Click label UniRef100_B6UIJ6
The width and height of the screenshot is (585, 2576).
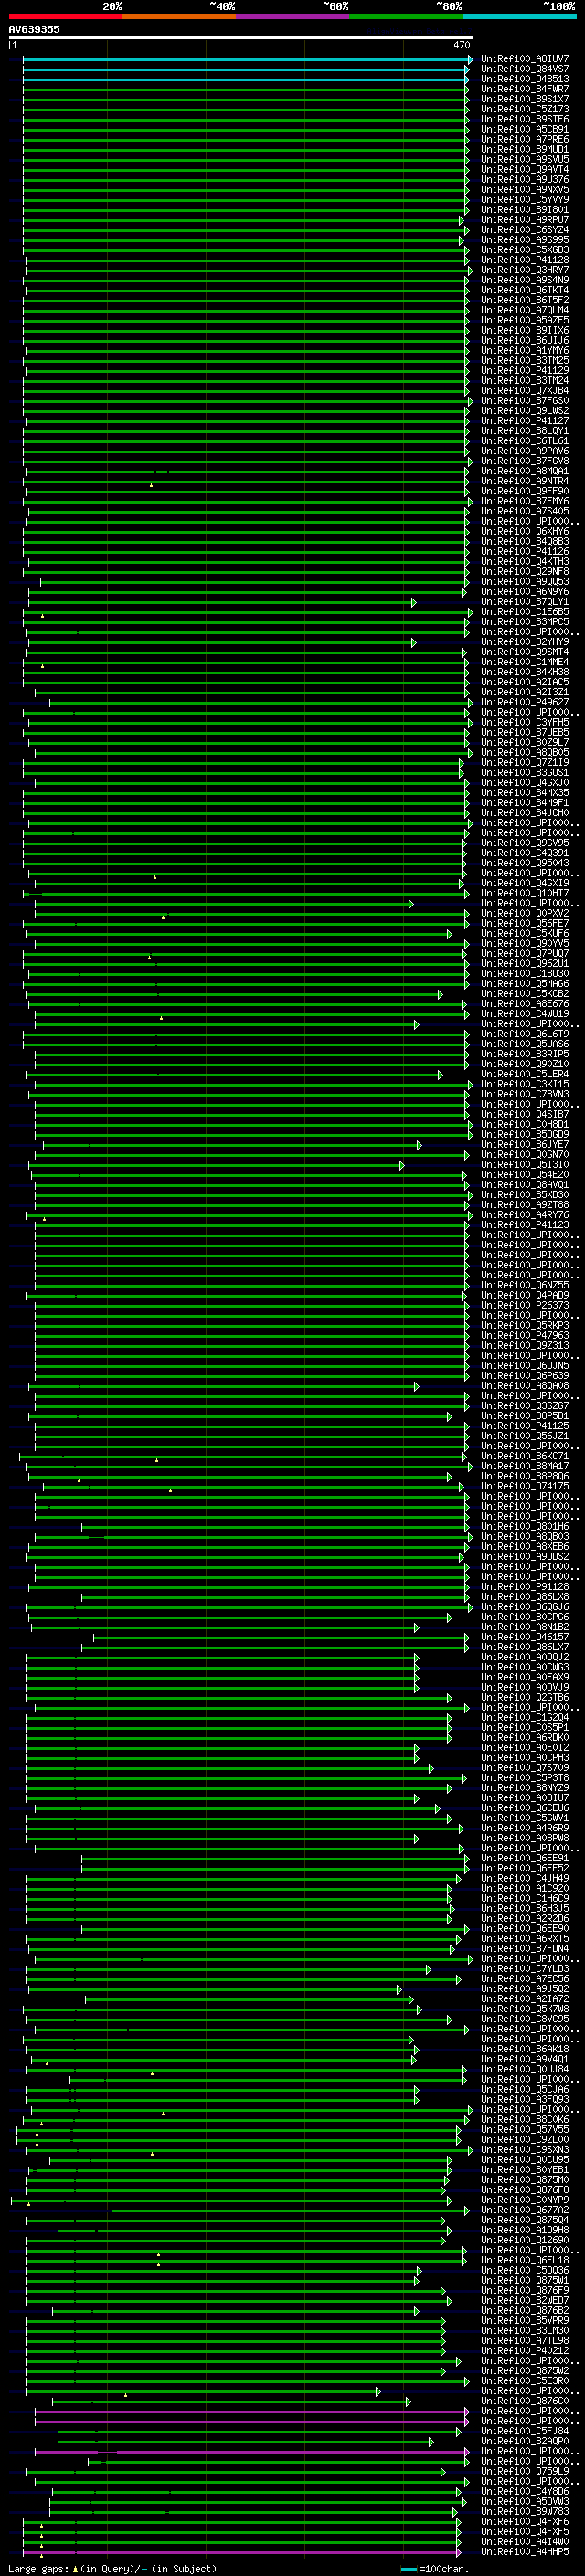coord(524,340)
